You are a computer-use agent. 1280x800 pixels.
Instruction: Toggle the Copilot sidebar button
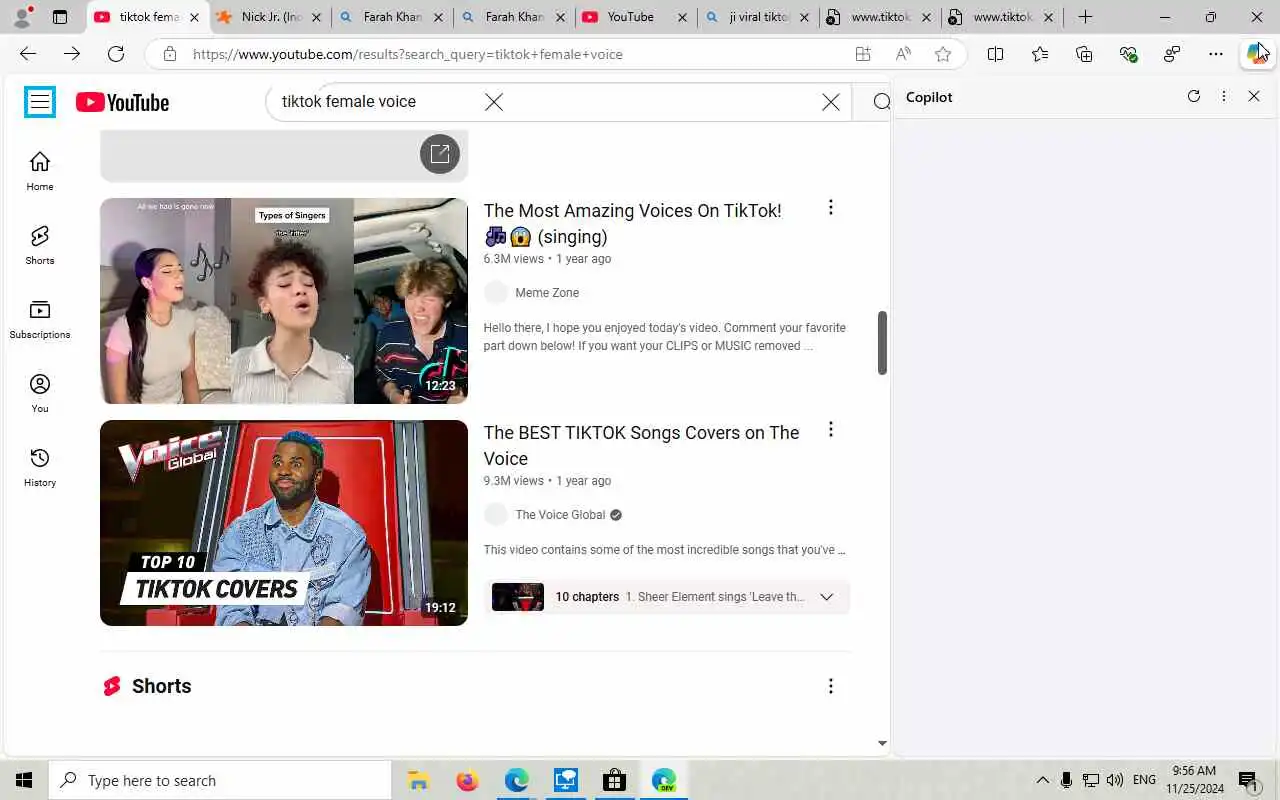(1257, 54)
